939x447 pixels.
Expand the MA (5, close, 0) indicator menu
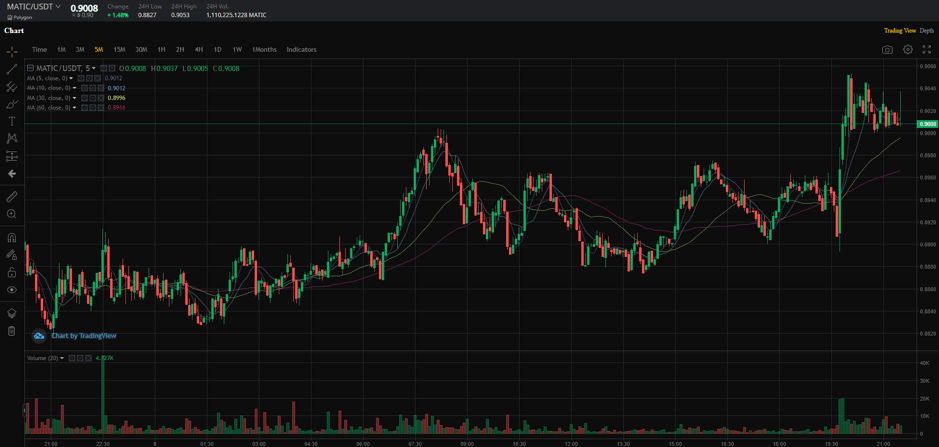pyautogui.click(x=75, y=78)
